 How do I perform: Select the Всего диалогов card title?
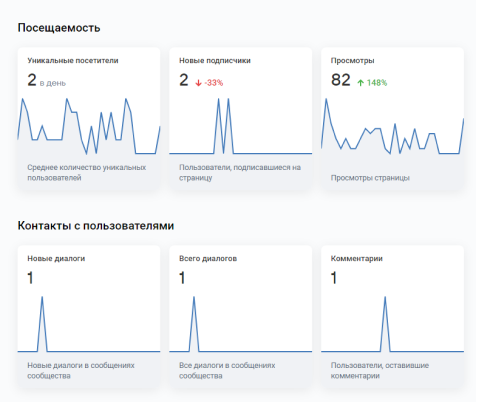pos(208,259)
